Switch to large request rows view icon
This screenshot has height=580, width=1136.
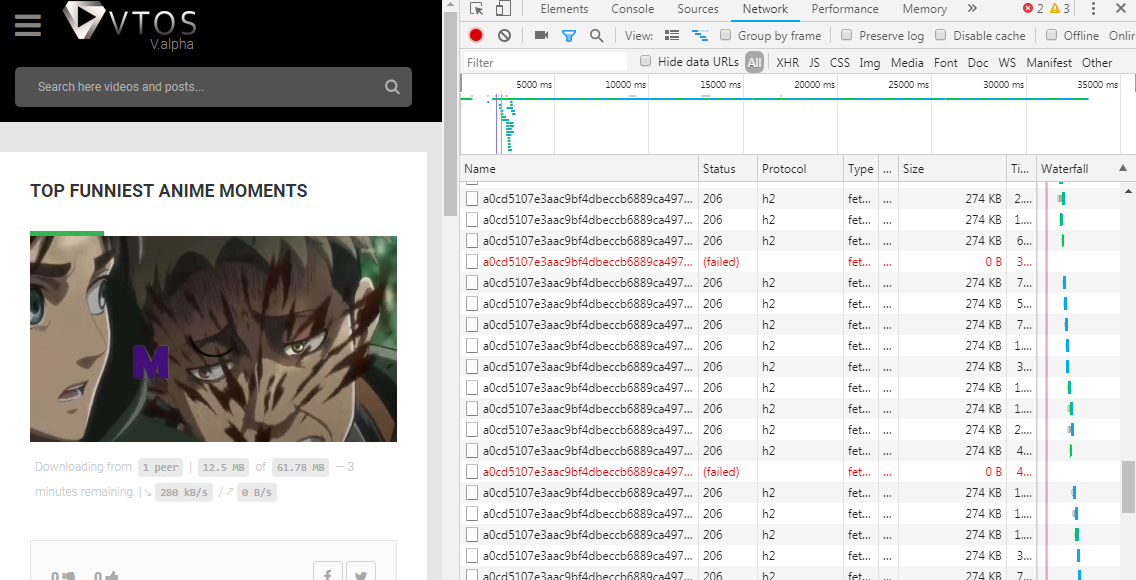tap(672, 35)
